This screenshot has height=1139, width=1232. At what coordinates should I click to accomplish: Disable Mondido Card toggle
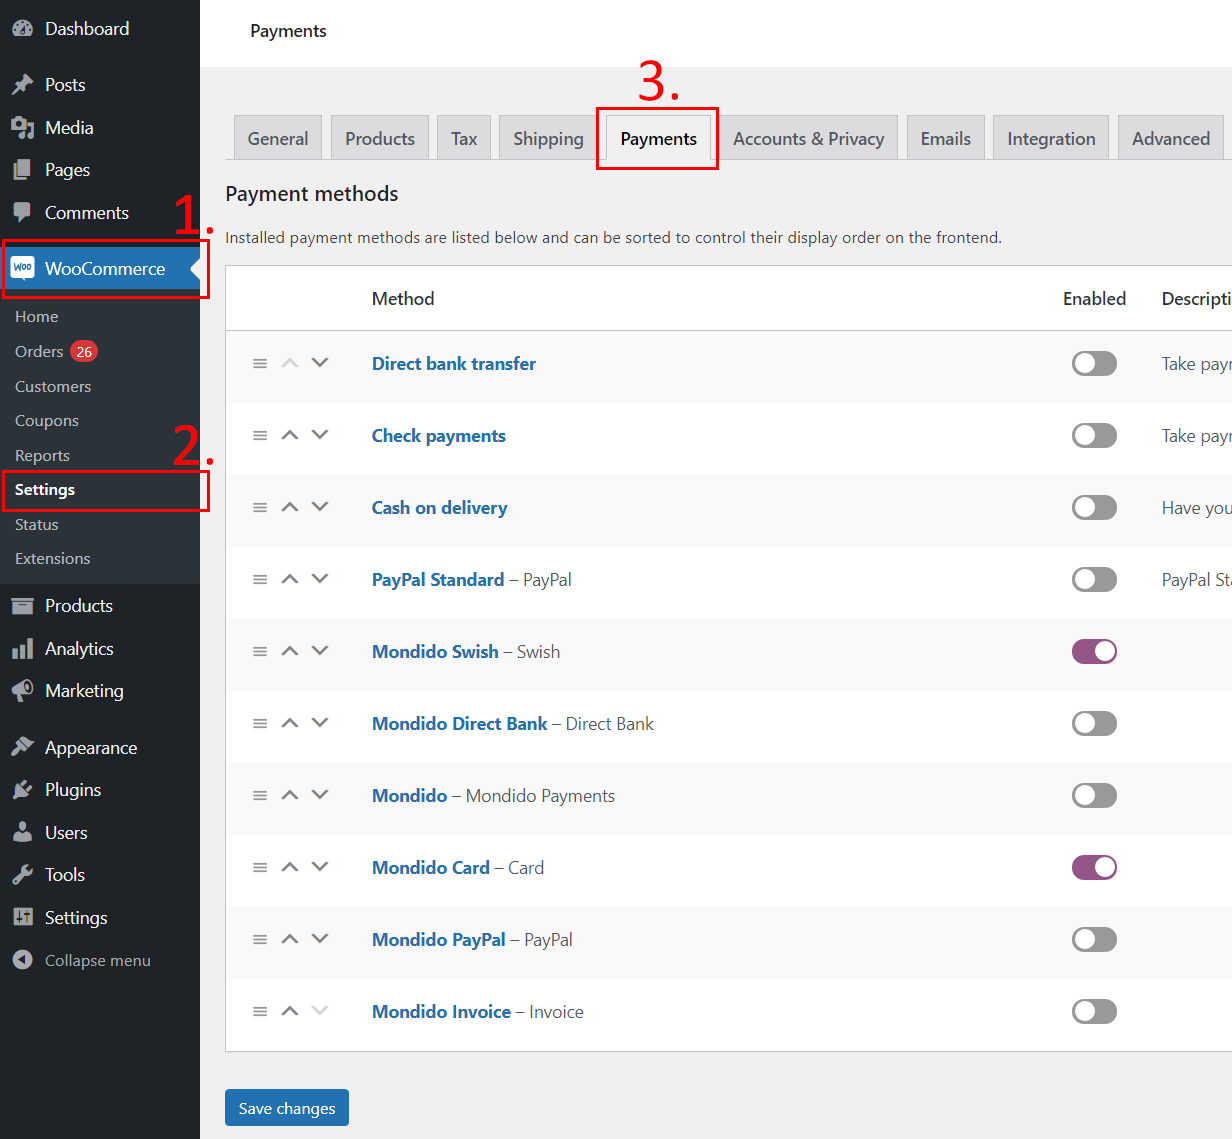tap(1094, 867)
